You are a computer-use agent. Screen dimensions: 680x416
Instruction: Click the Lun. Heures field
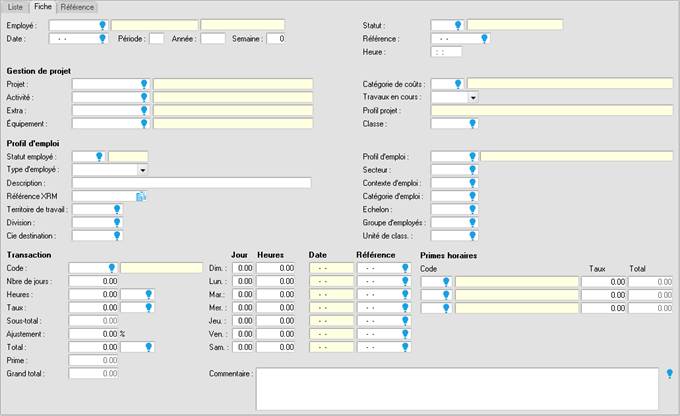click(276, 281)
